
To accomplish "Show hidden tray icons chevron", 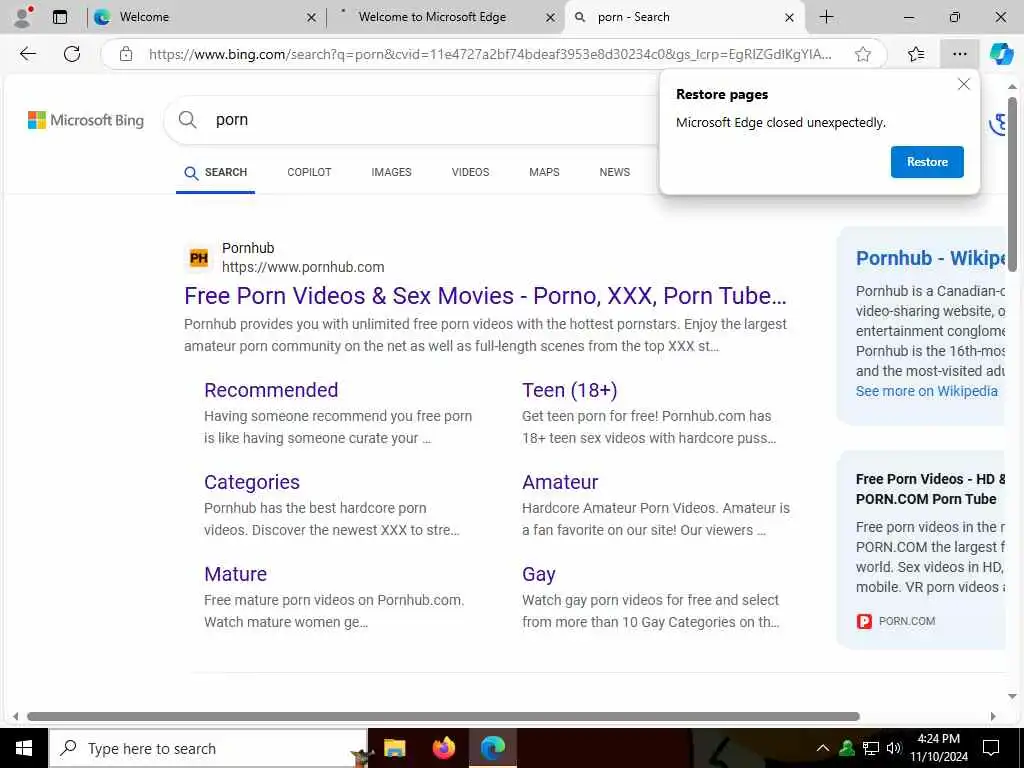I will pyautogui.click(x=823, y=748).
